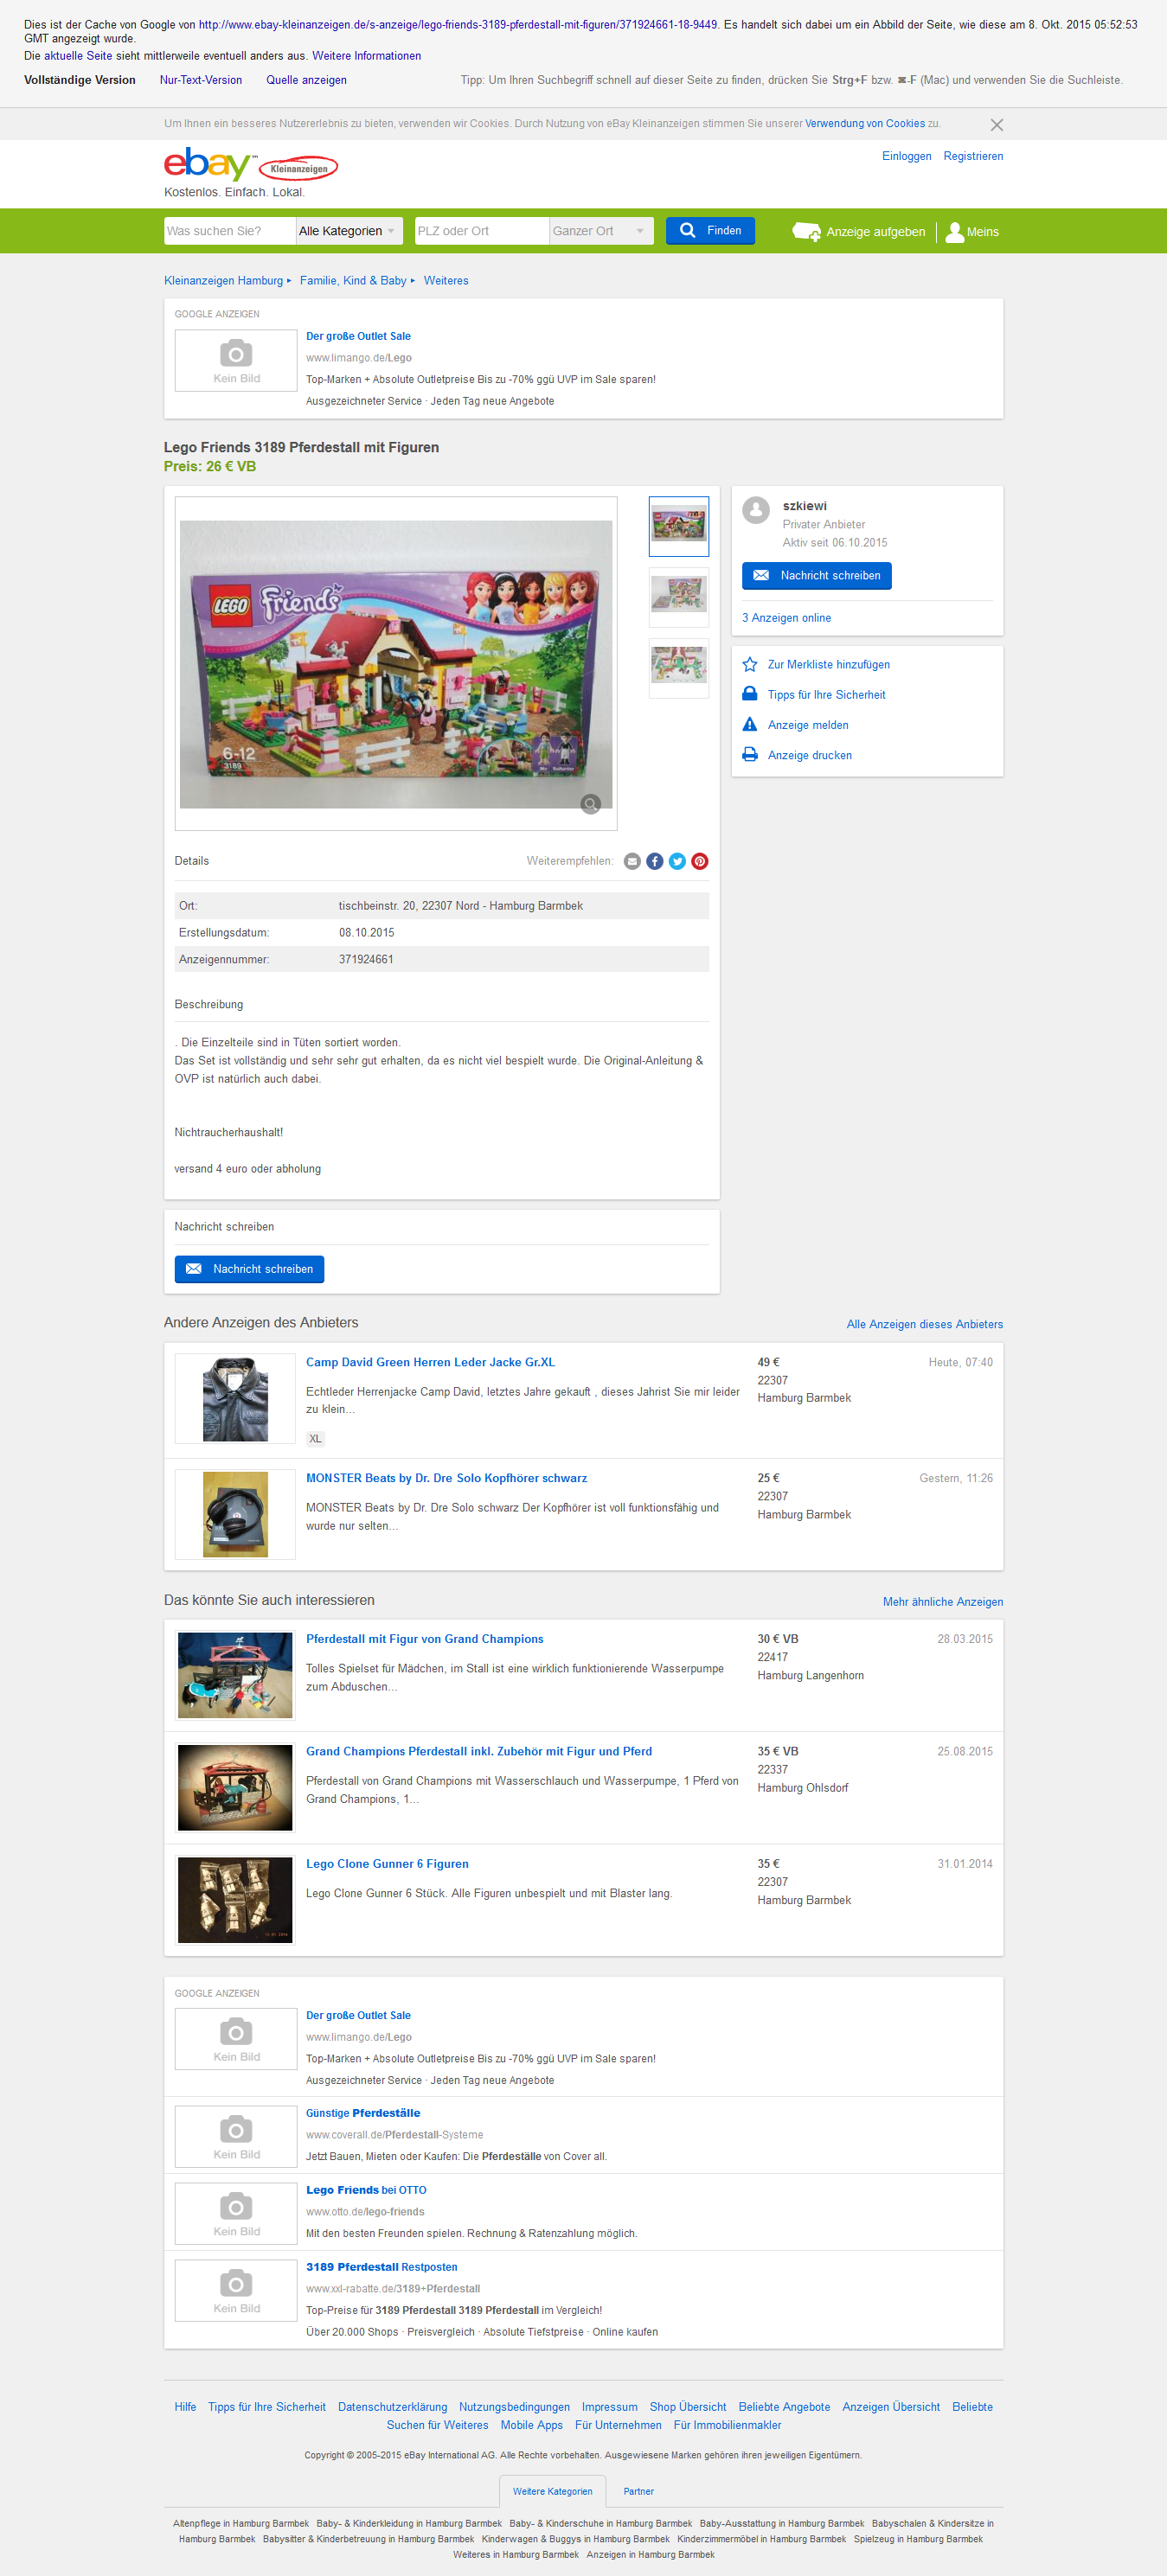Open Nutzungsbedingungen footer link
The height and width of the screenshot is (2576, 1167).
pyautogui.click(x=514, y=2407)
